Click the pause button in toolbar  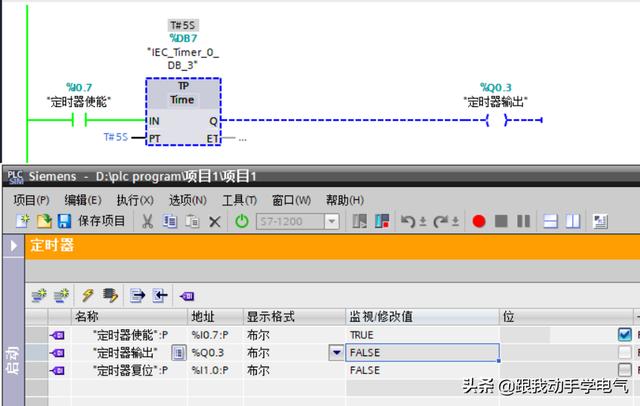(524, 222)
